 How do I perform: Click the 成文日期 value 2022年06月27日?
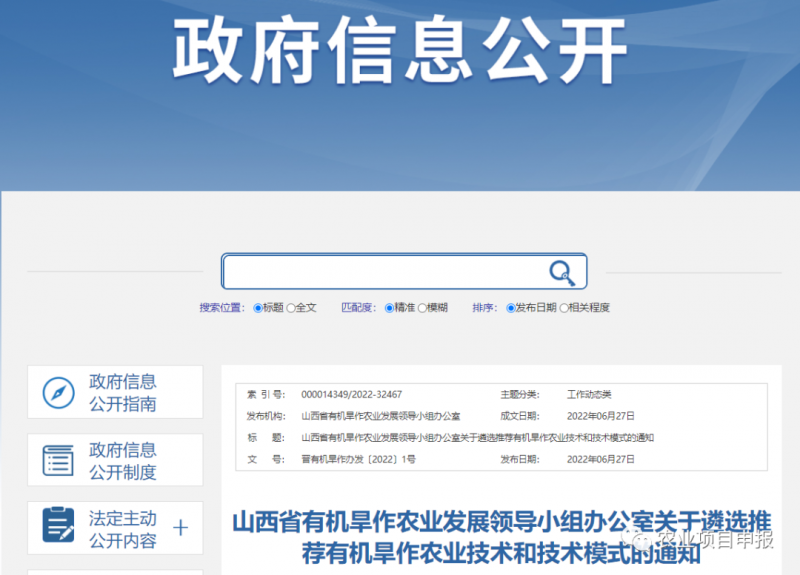pos(601,416)
